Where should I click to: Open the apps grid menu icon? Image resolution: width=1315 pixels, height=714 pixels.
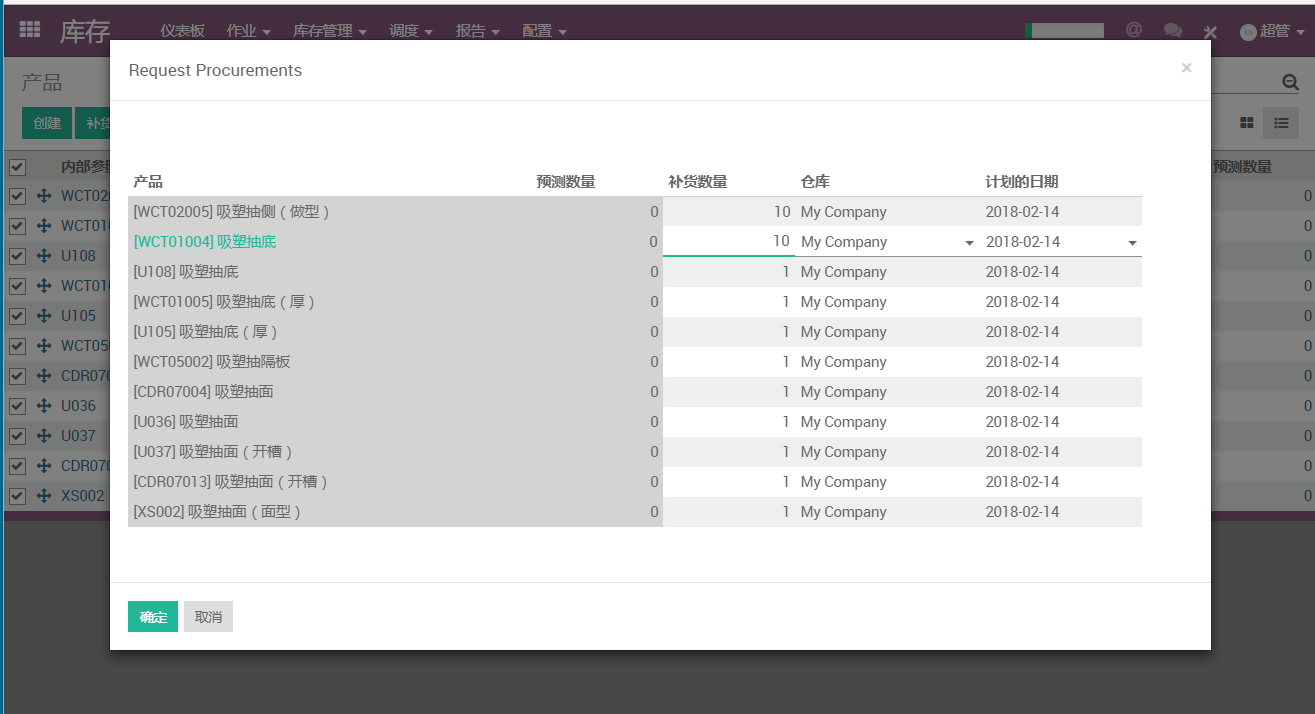point(30,30)
